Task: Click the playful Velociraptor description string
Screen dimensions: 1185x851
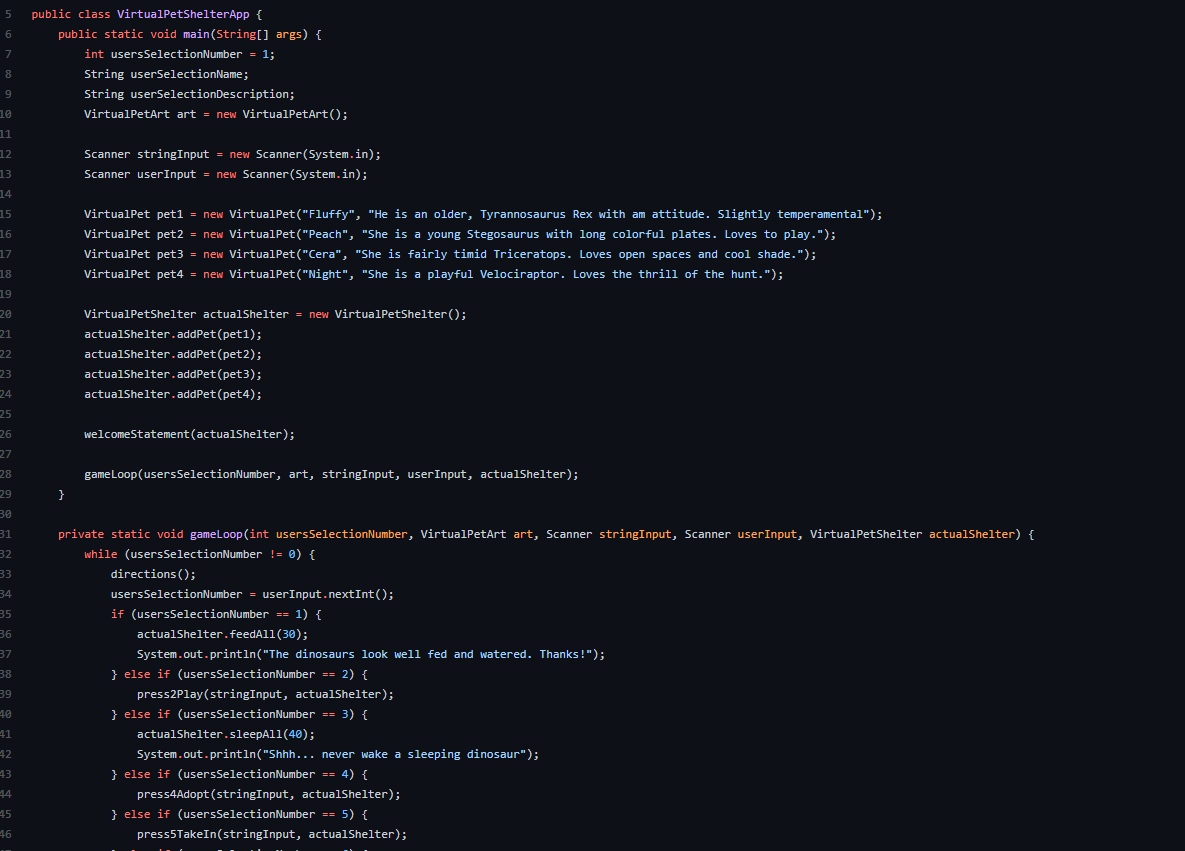Action: point(565,274)
